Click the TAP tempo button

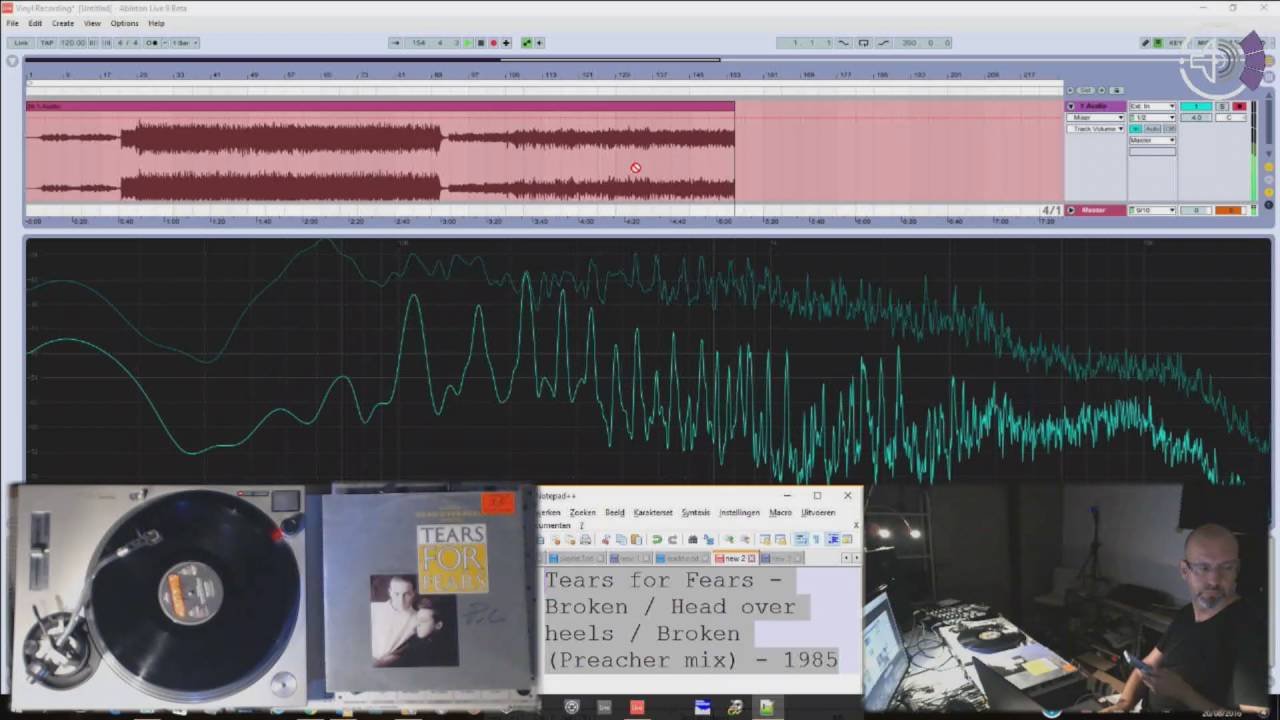coord(47,43)
